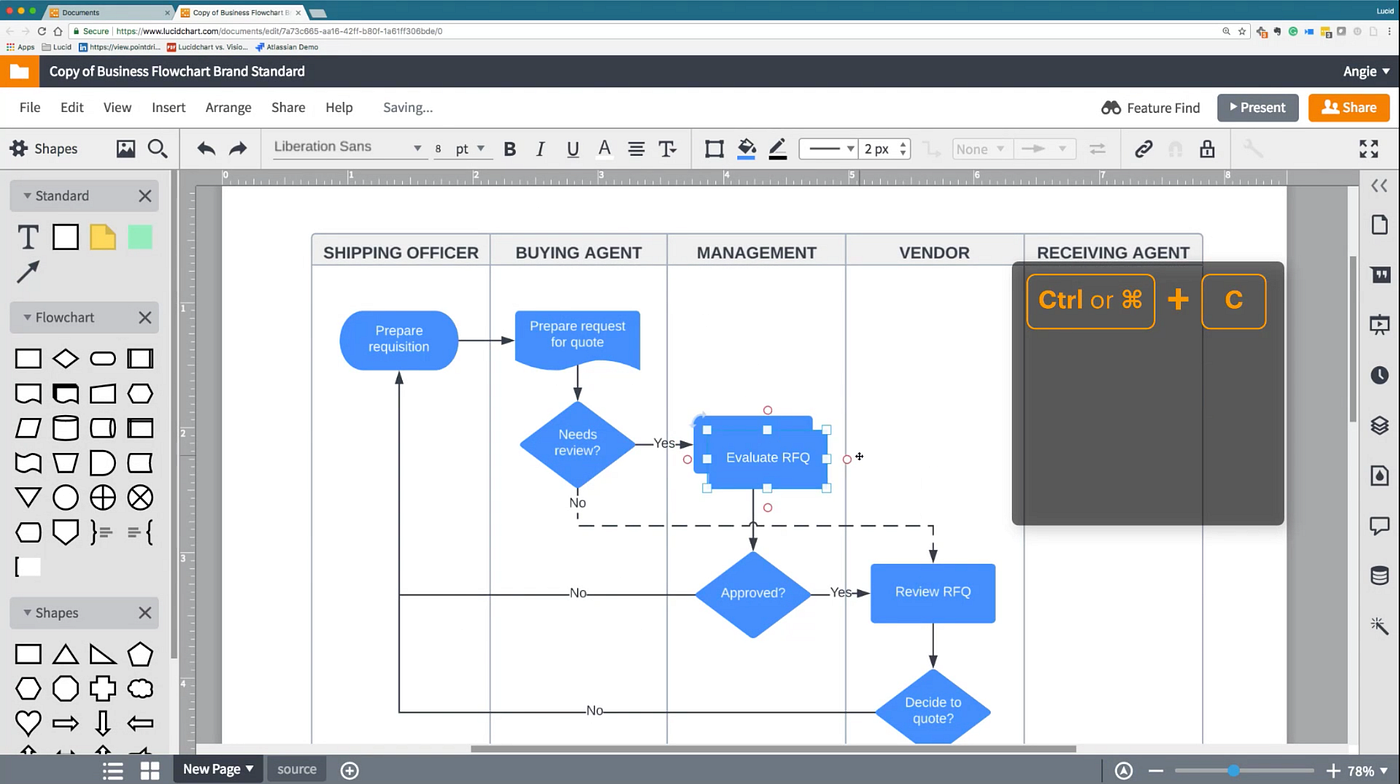Open the Comments panel in right sidebar
Image resolution: width=1400 pixels, height=784 pixels.
pyautogui.click(x=1379, y=525)
